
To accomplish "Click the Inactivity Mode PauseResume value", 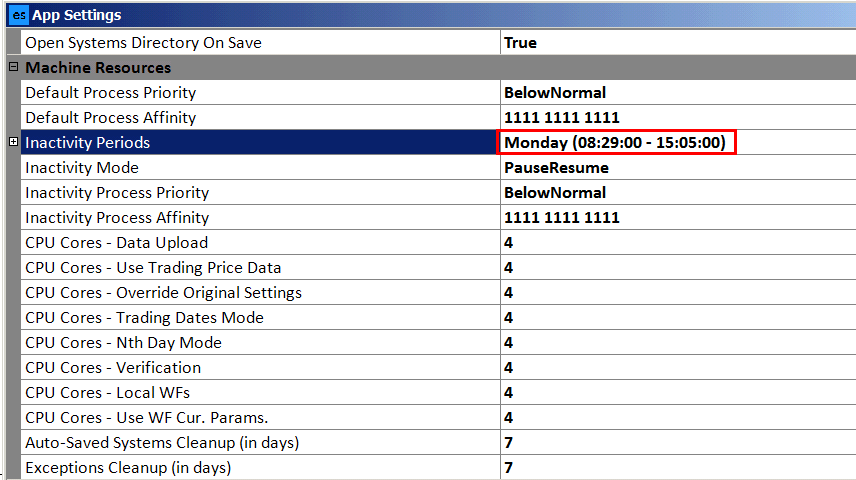I will pyautogui.click(x=556, y=168).
